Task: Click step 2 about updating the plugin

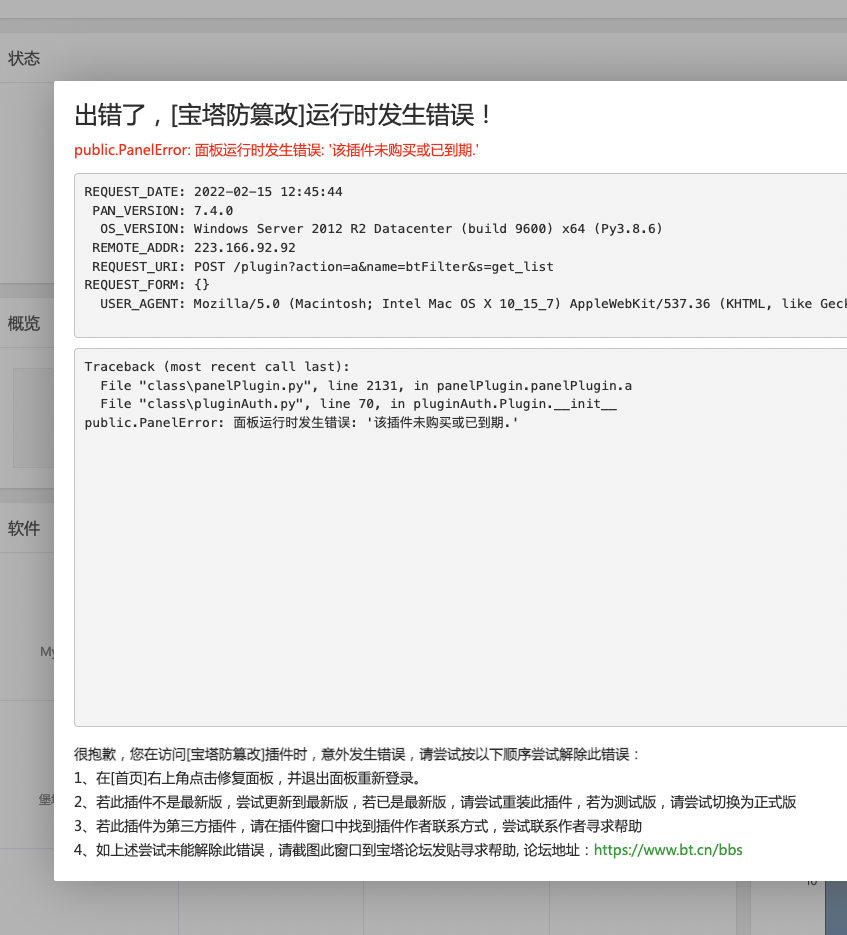Action: pyautogui.click(x=435, y=802)
